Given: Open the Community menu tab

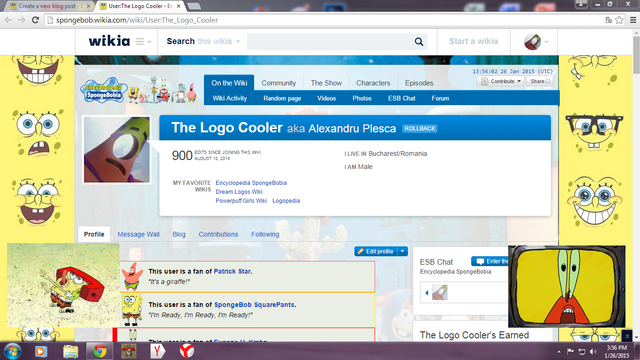Looking at the screenshot, I should pos(278,83).
